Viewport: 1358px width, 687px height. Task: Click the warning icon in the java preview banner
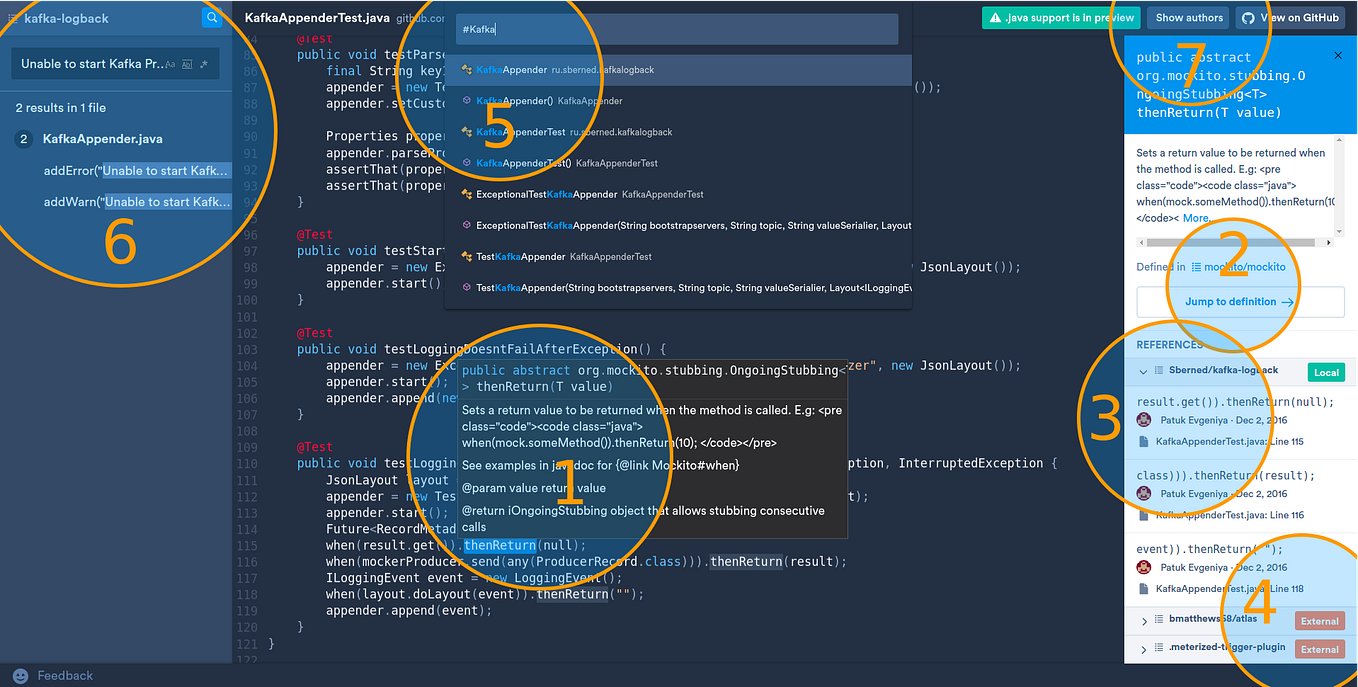(997, 17)
